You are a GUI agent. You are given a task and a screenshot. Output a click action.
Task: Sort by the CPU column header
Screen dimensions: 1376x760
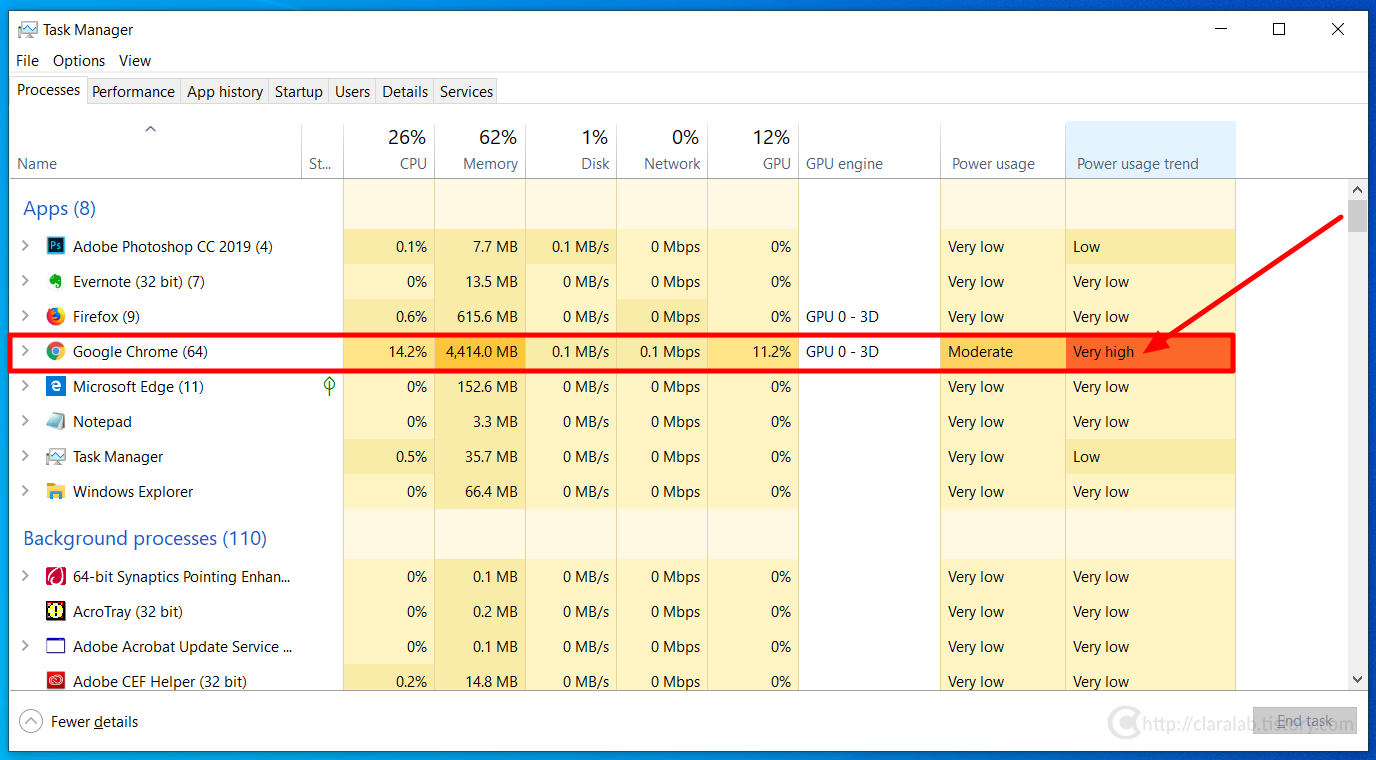pyautogui.click(x=389, y=151)
